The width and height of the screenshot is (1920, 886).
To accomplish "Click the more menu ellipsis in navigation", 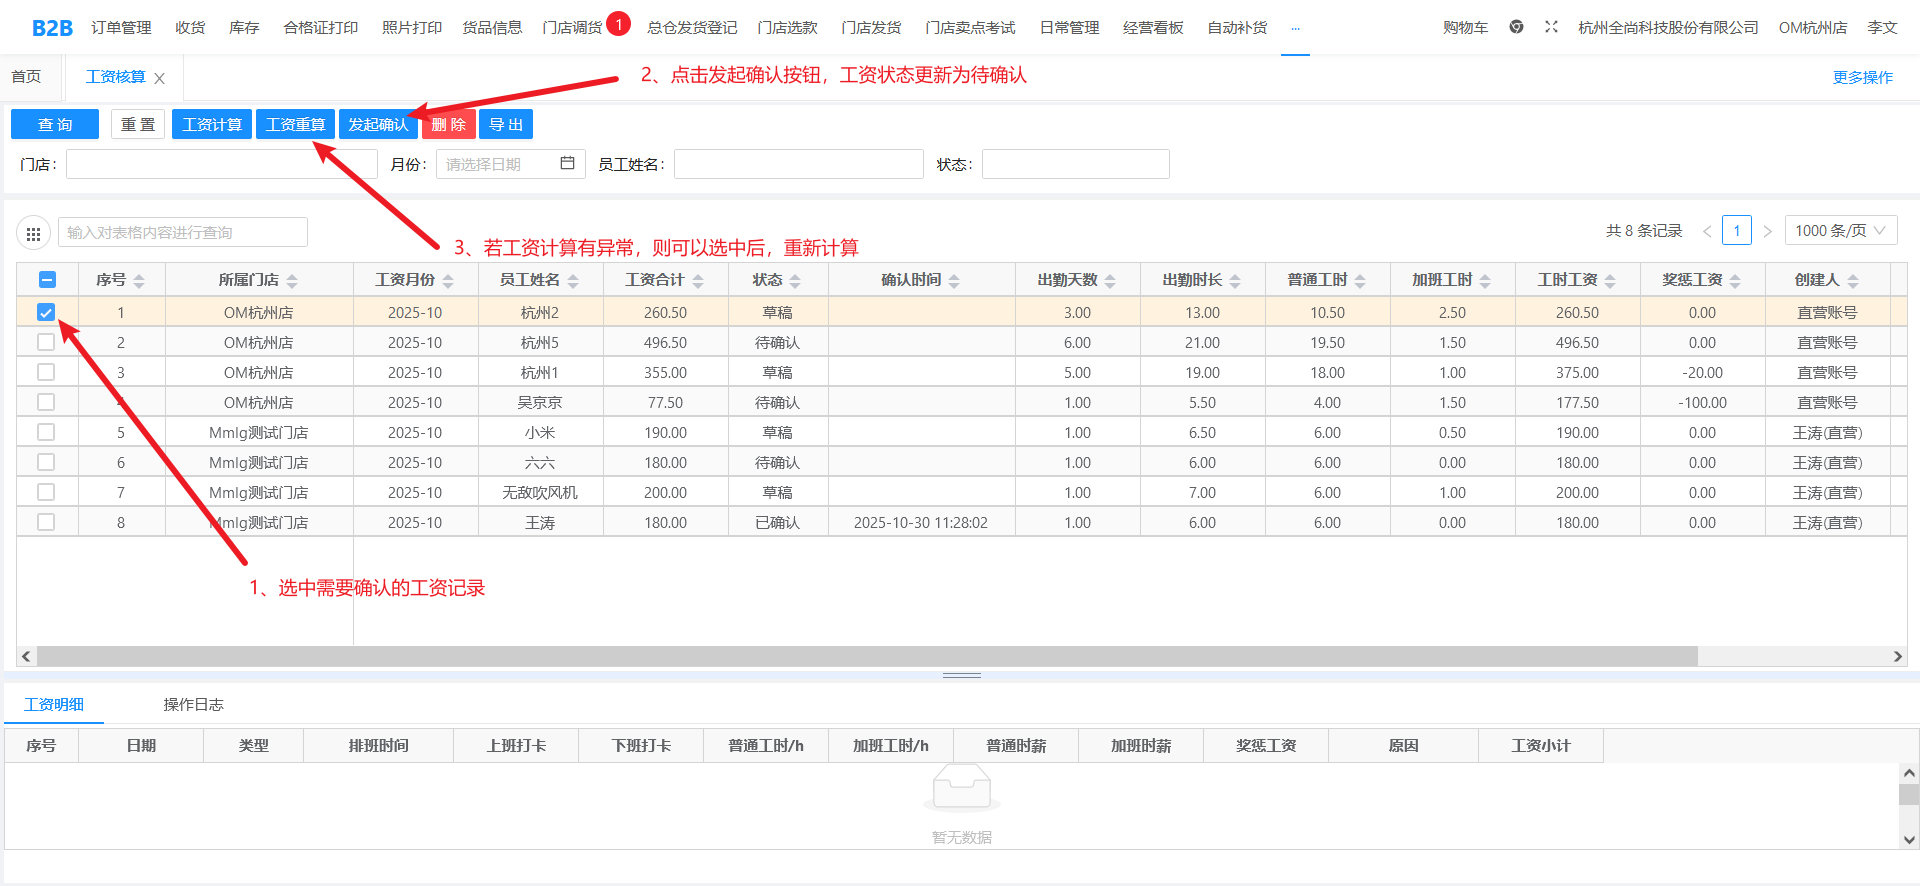I will (1295, 28).
